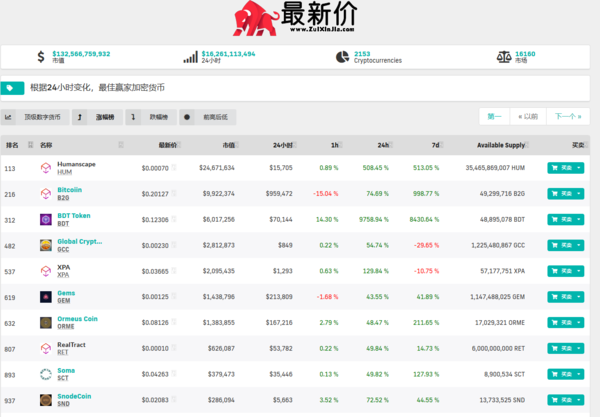Open the SnodeCoin coin link
This screenshot has height=417, width=600.
(74, 396)
